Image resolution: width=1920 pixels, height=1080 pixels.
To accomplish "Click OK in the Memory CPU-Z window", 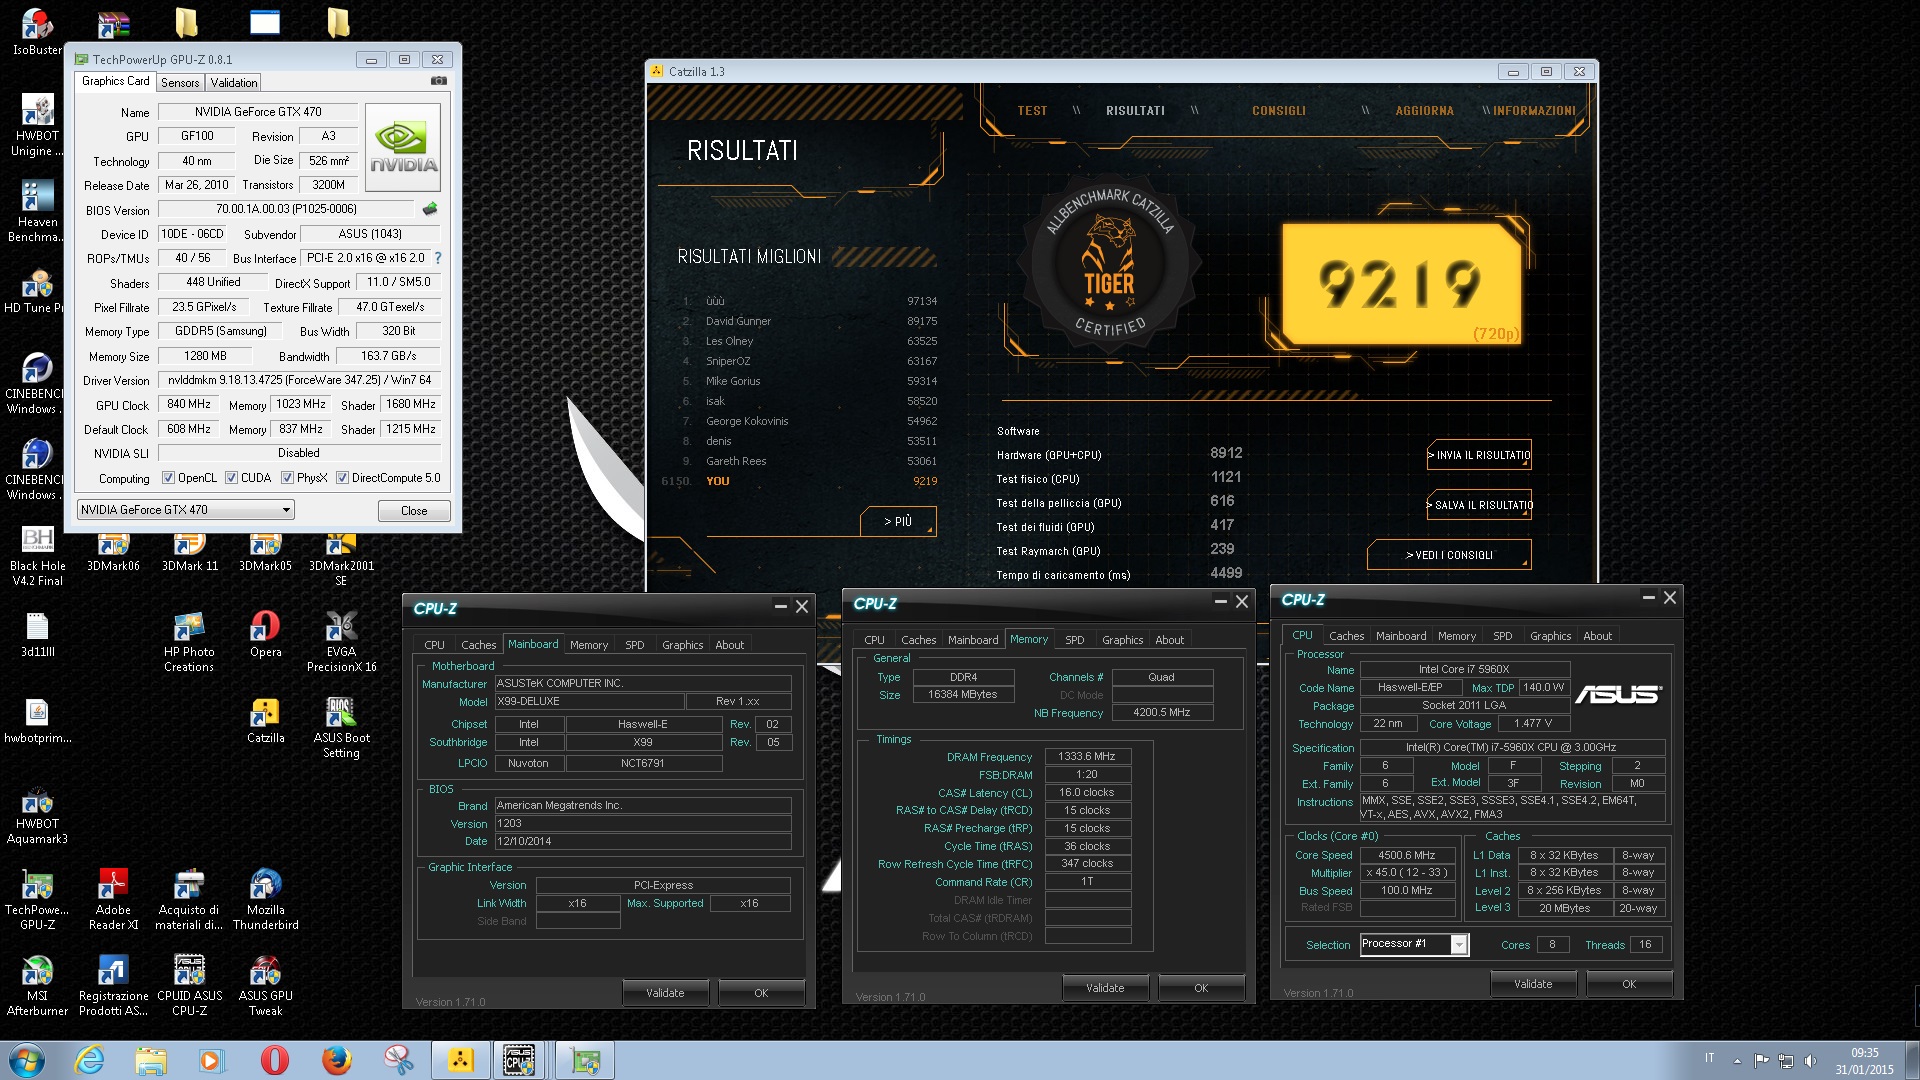I will point(1201,988).
